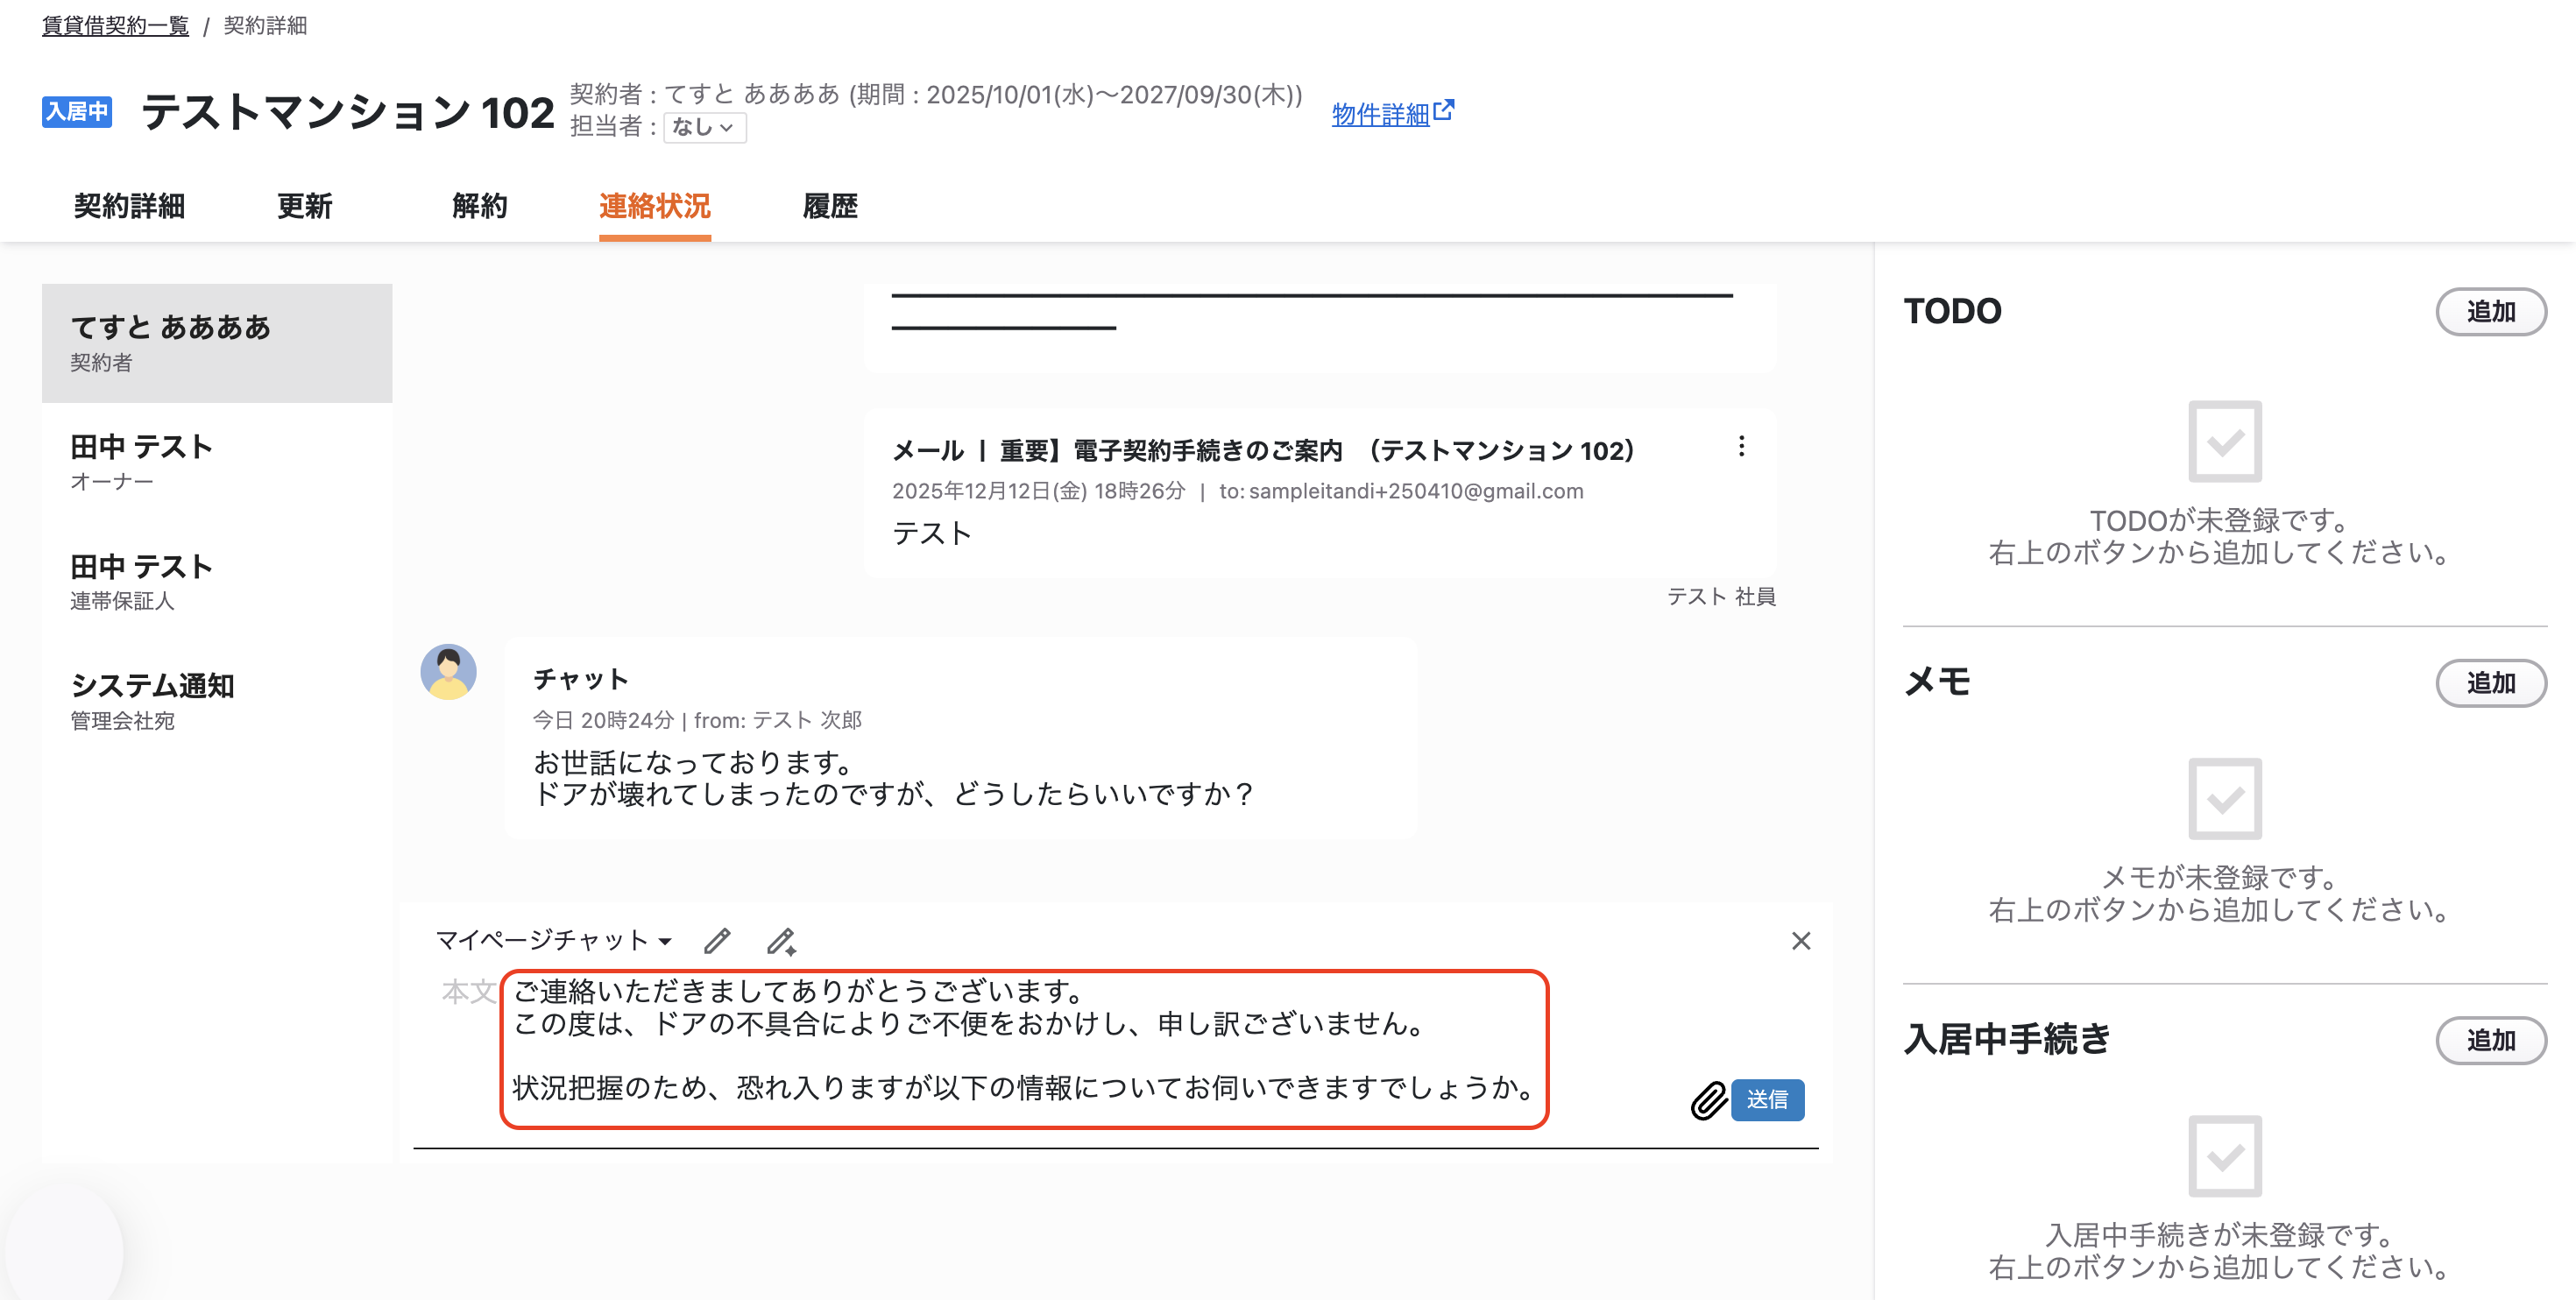2576x1300 pixels.
Task: Click the AI pencil sparkle icon
Action: (781, 941)
